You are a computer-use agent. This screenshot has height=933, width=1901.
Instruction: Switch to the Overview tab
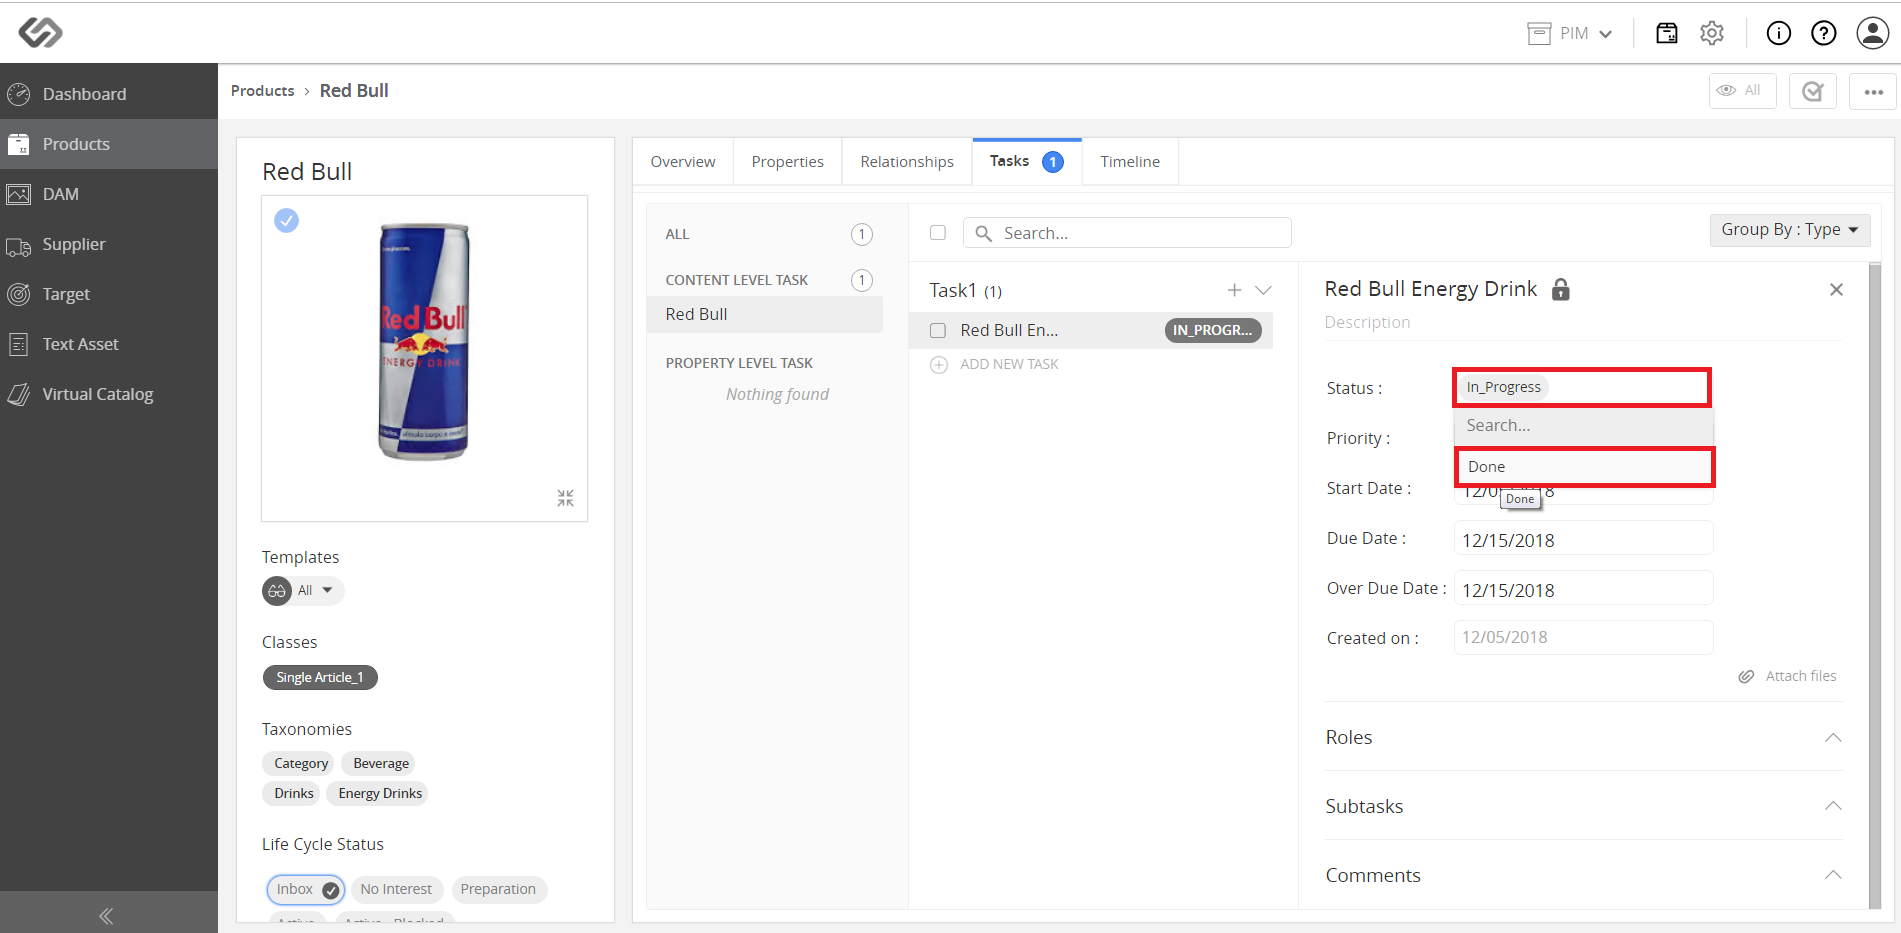683,162
